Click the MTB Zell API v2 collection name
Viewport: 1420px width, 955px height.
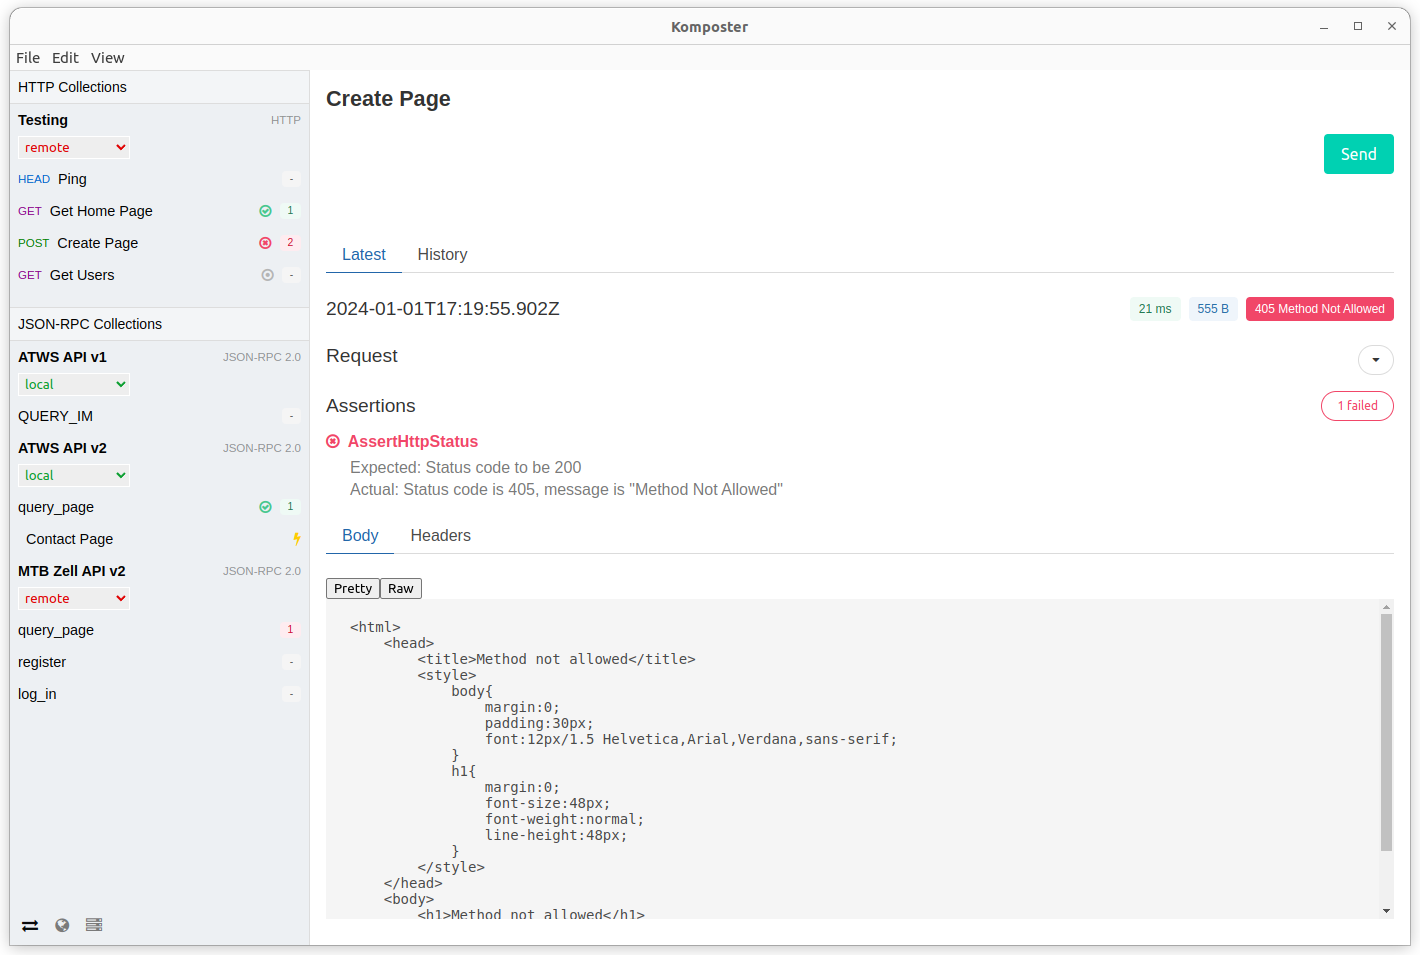pos(72,571)
